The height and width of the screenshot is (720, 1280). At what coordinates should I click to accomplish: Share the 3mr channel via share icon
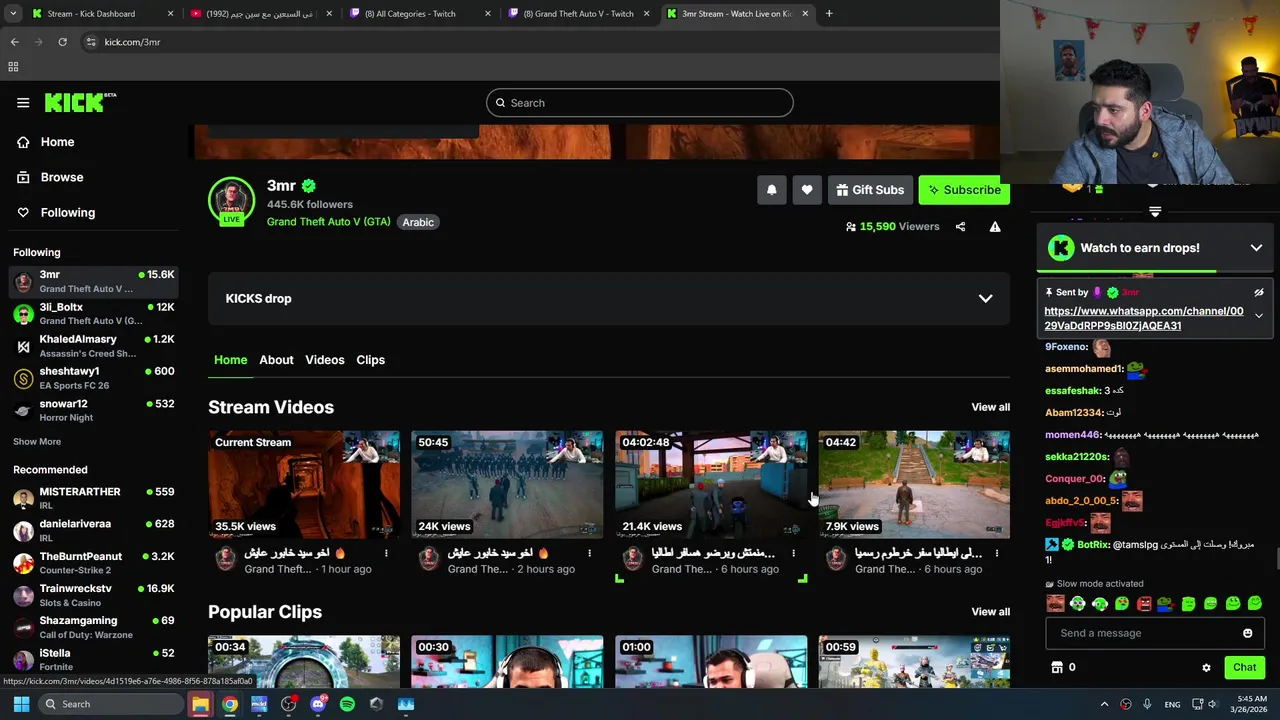(960, 227)
